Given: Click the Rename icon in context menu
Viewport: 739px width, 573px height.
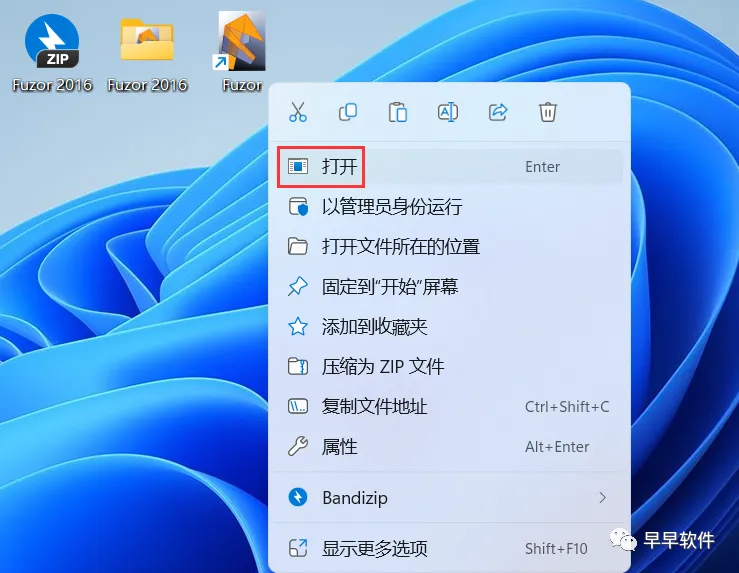Looking at the screenshot, I should (448, 112).
